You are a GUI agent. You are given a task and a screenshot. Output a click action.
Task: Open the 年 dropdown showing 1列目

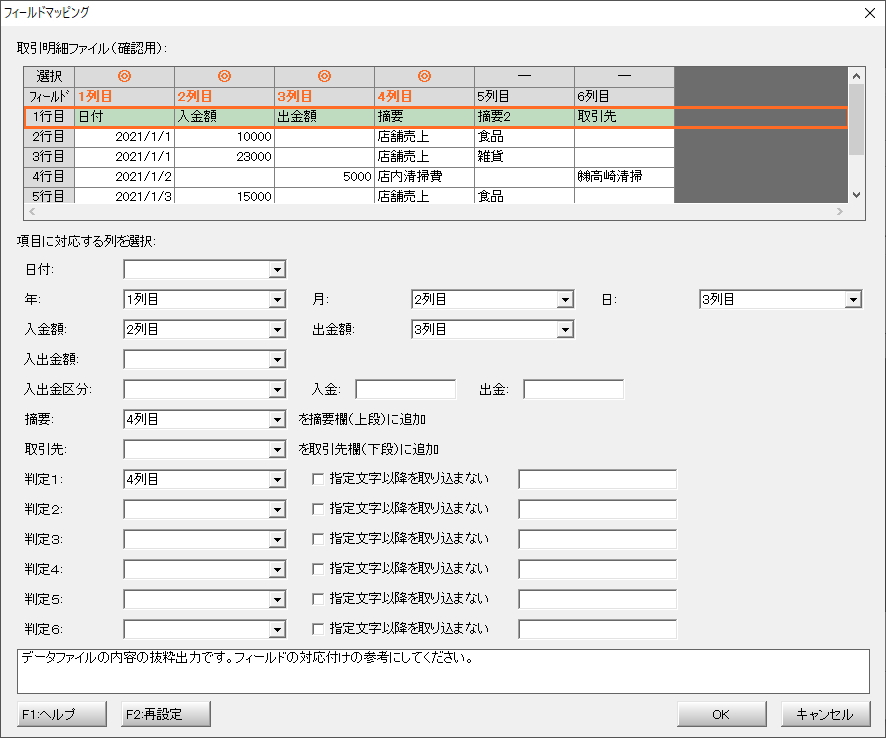pyautogui.click(x=277, y=299)
